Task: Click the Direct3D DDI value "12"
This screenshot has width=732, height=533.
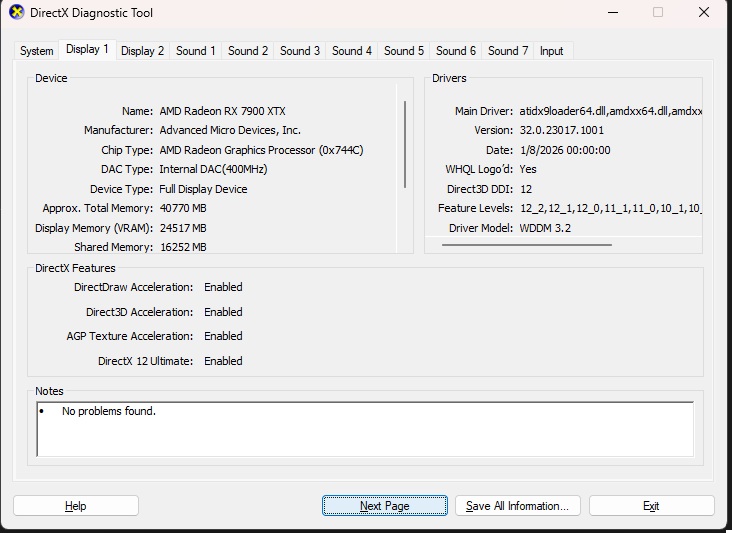Action: pos(526,189)
